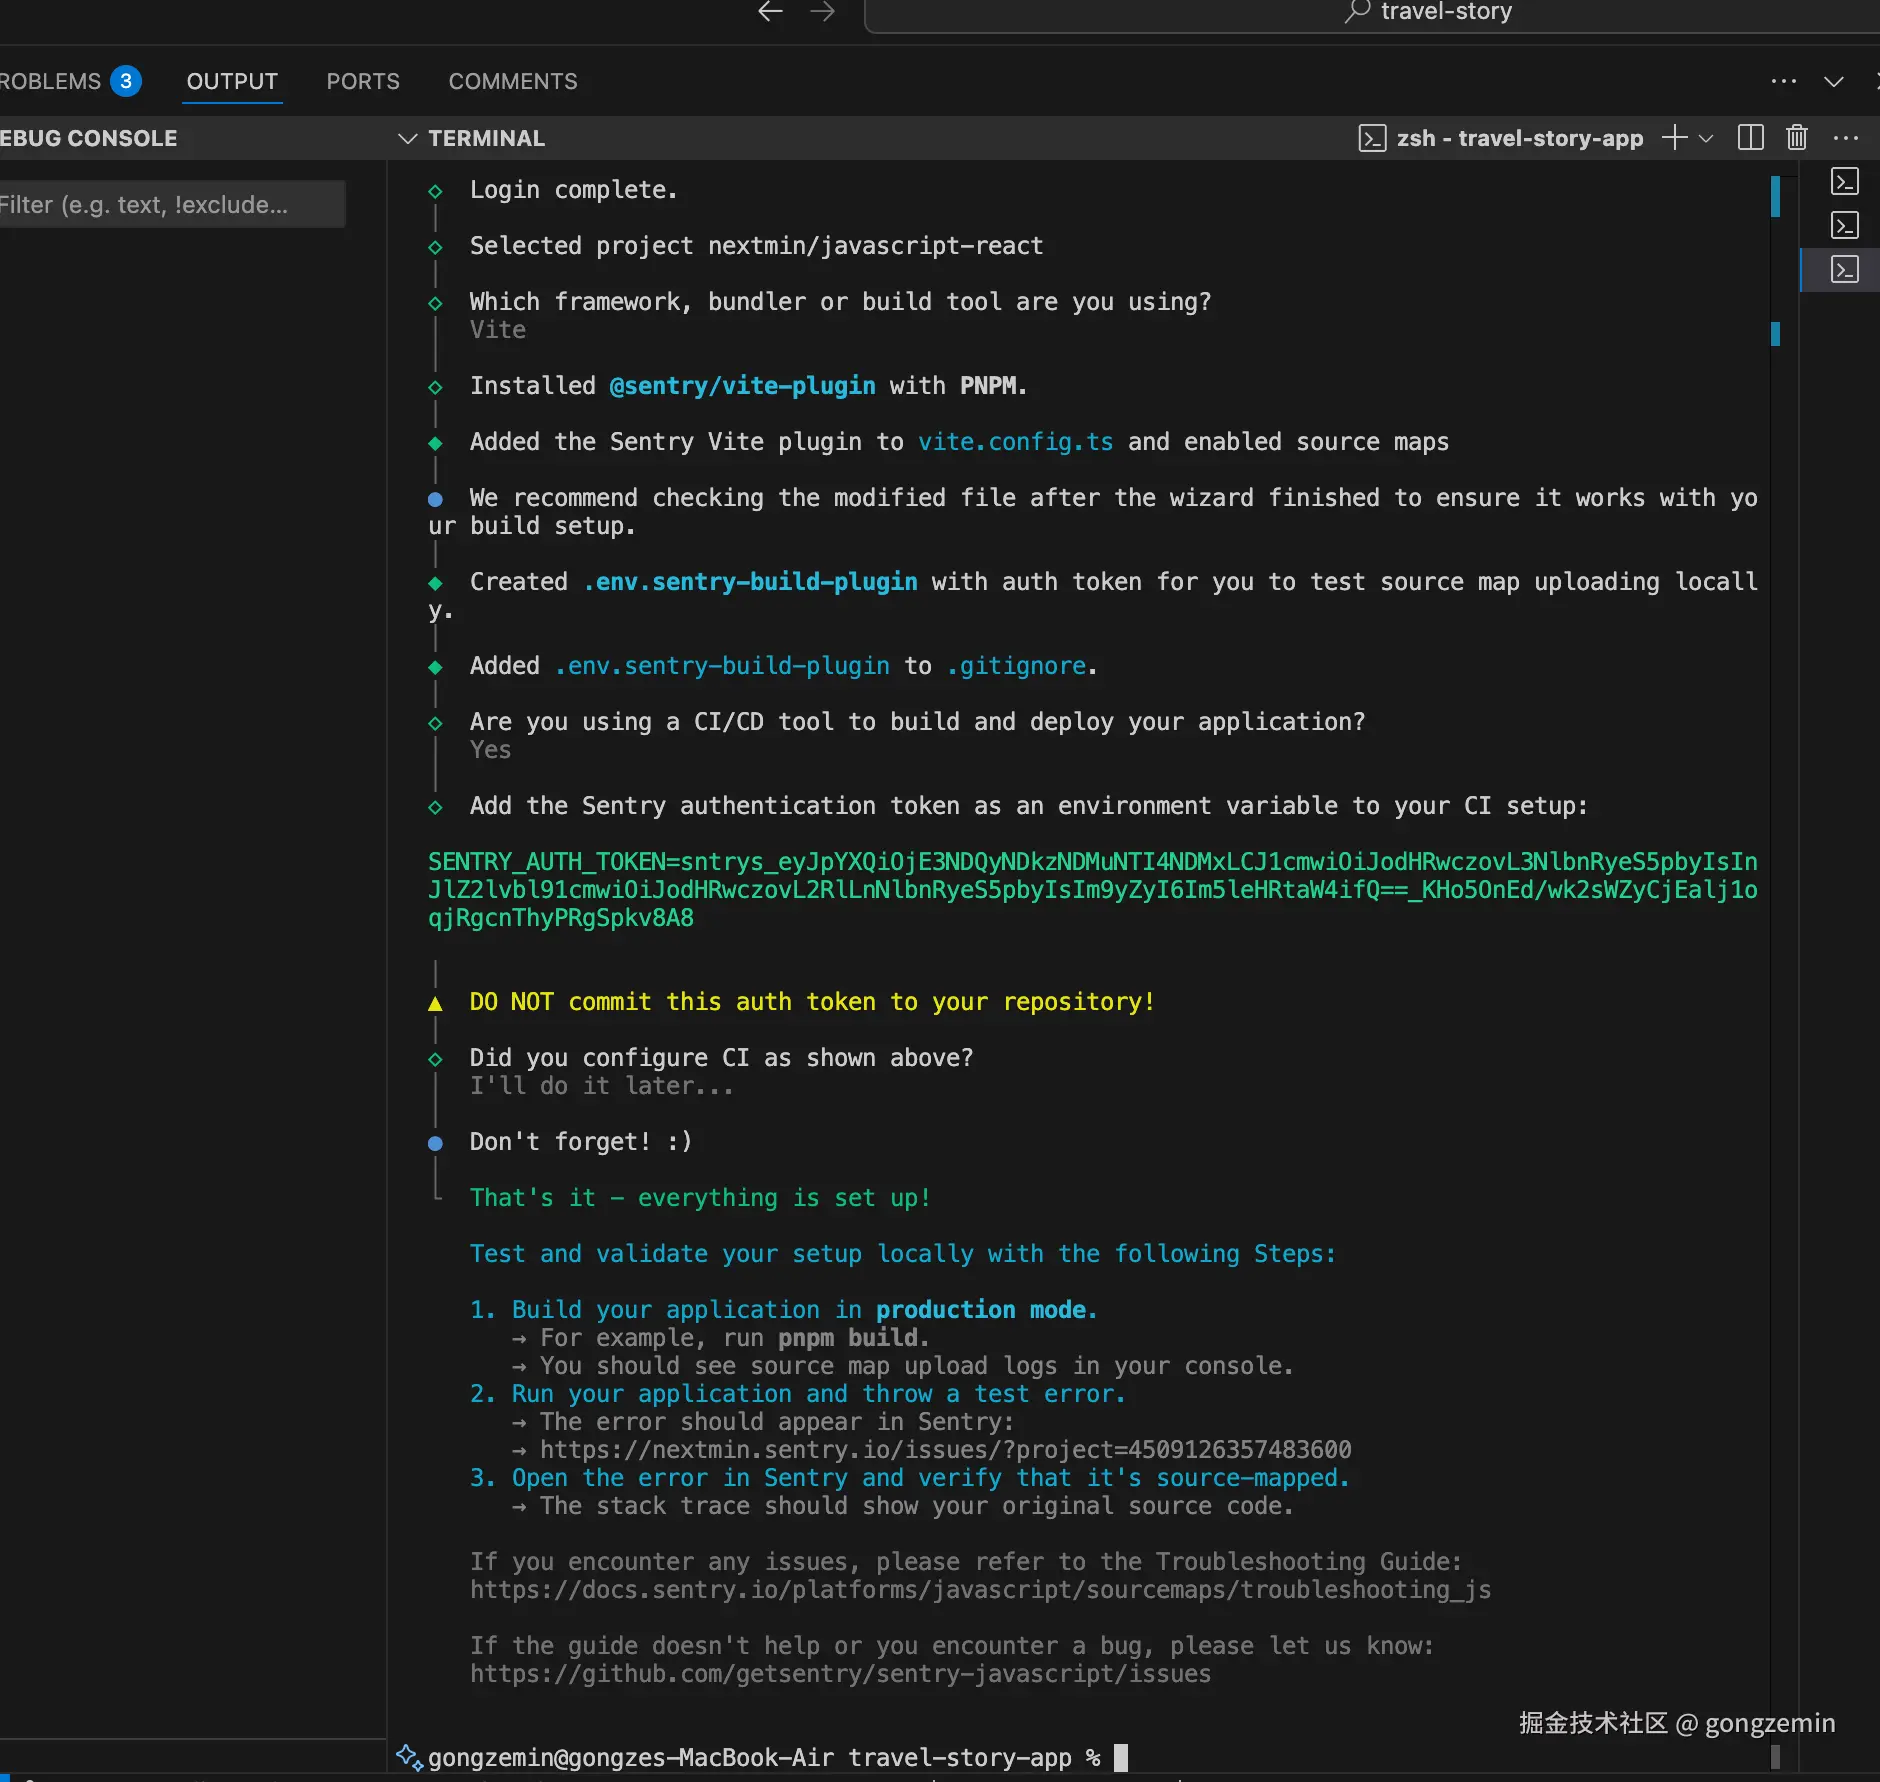Open the vite.config.ts file link
The height and width of the screenshot is (1782, 1880).
1016,442
